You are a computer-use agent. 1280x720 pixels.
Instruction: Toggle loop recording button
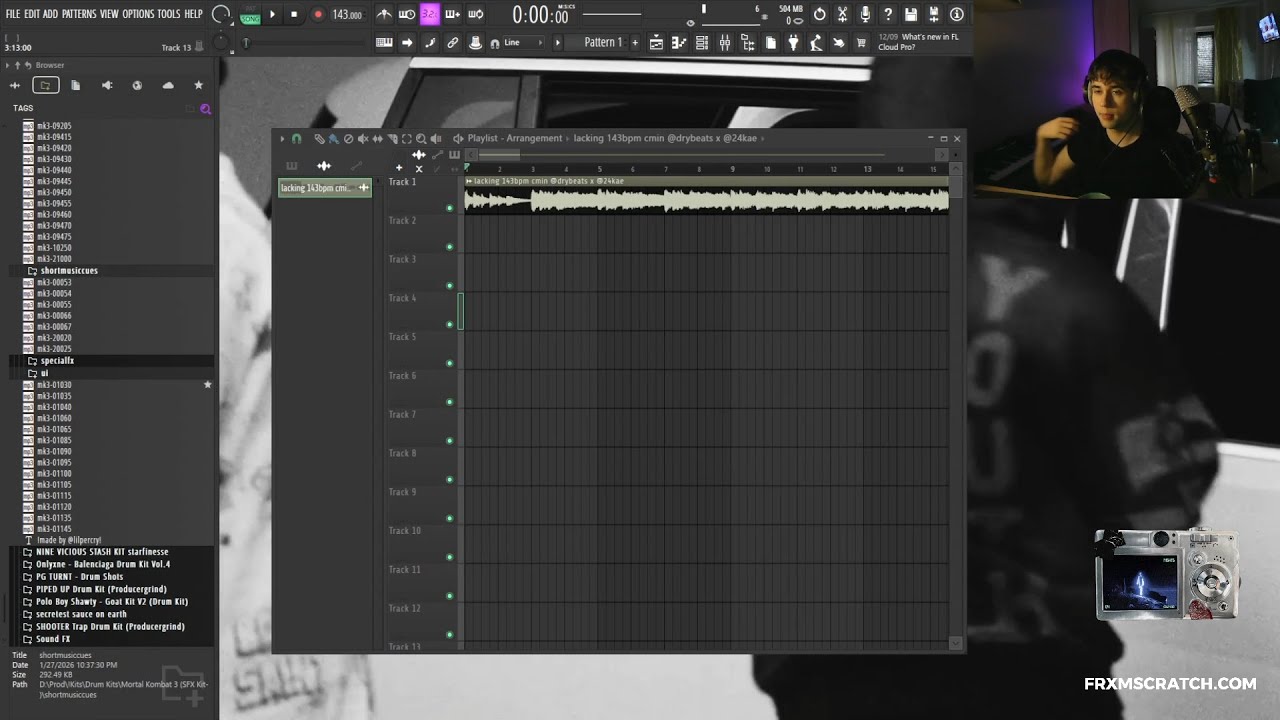pos(475,14)
